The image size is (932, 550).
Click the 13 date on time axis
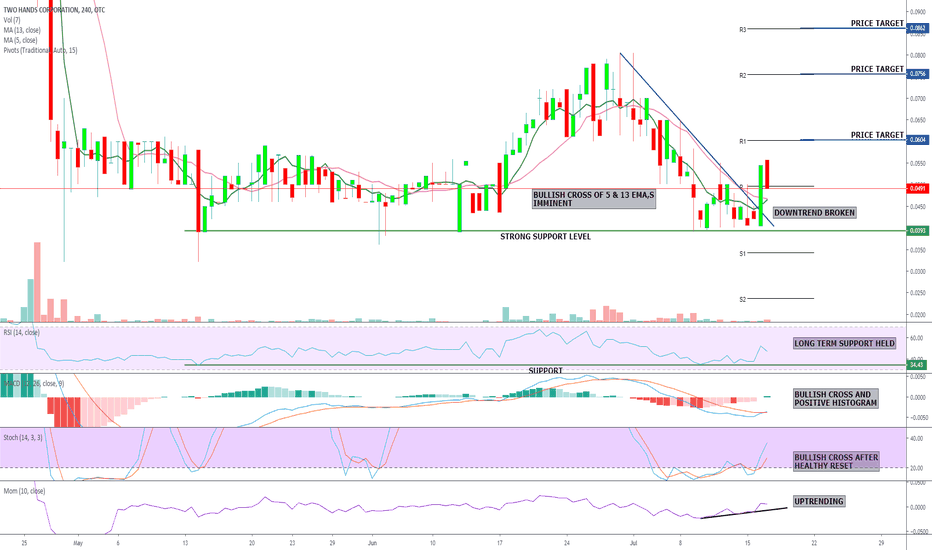(185, 543)
